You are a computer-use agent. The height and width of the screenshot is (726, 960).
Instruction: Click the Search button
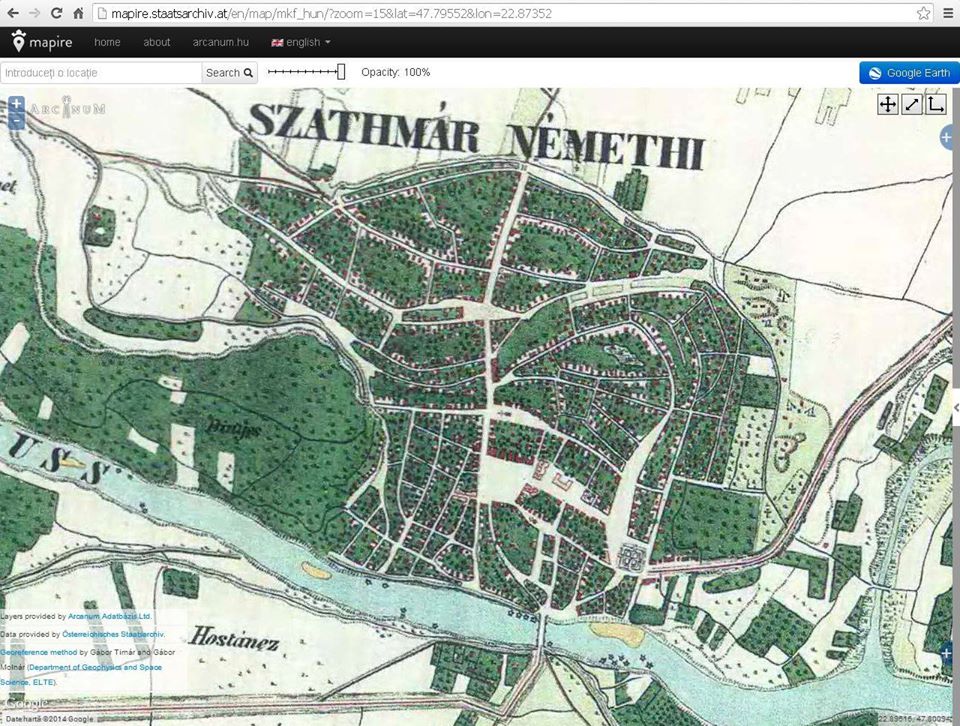229,73
